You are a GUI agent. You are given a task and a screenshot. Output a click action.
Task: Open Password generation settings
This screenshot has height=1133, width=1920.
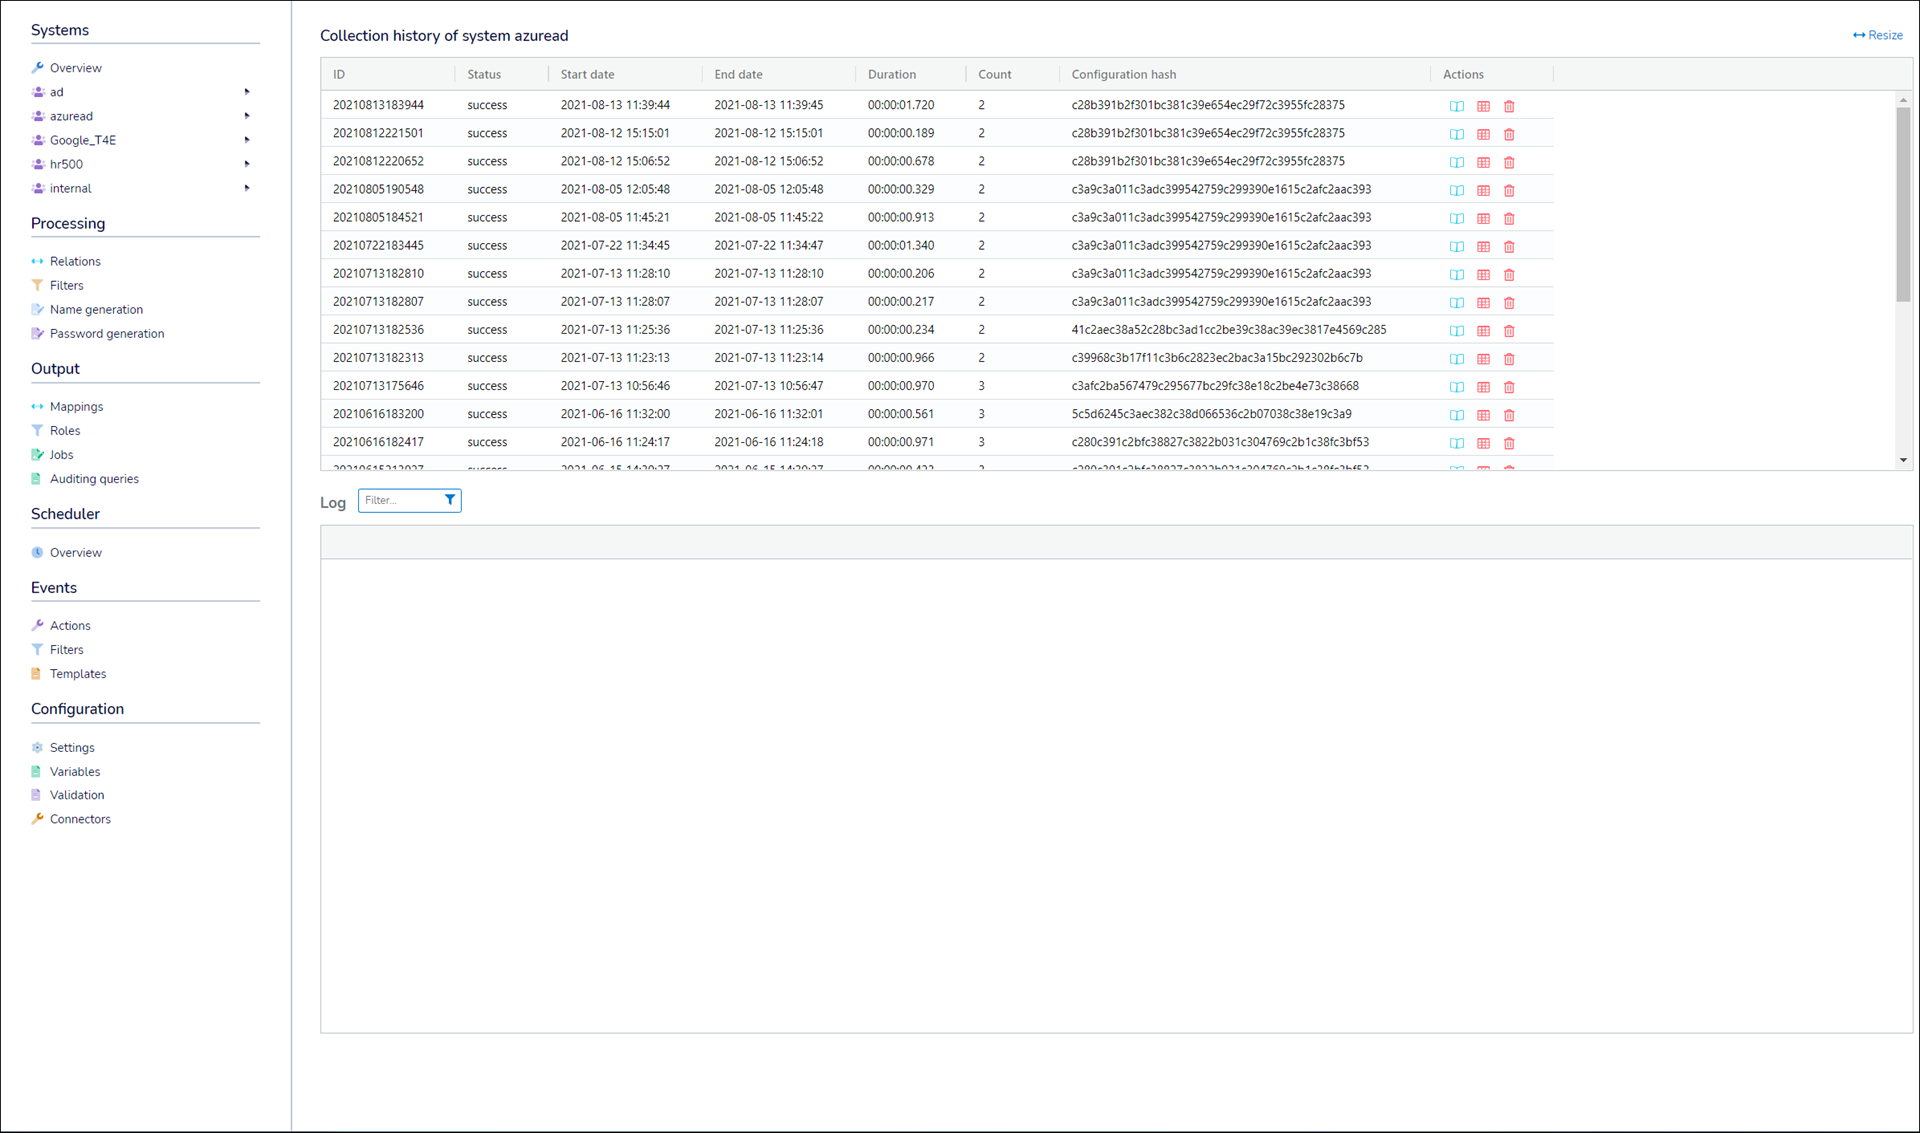(106, 334)
